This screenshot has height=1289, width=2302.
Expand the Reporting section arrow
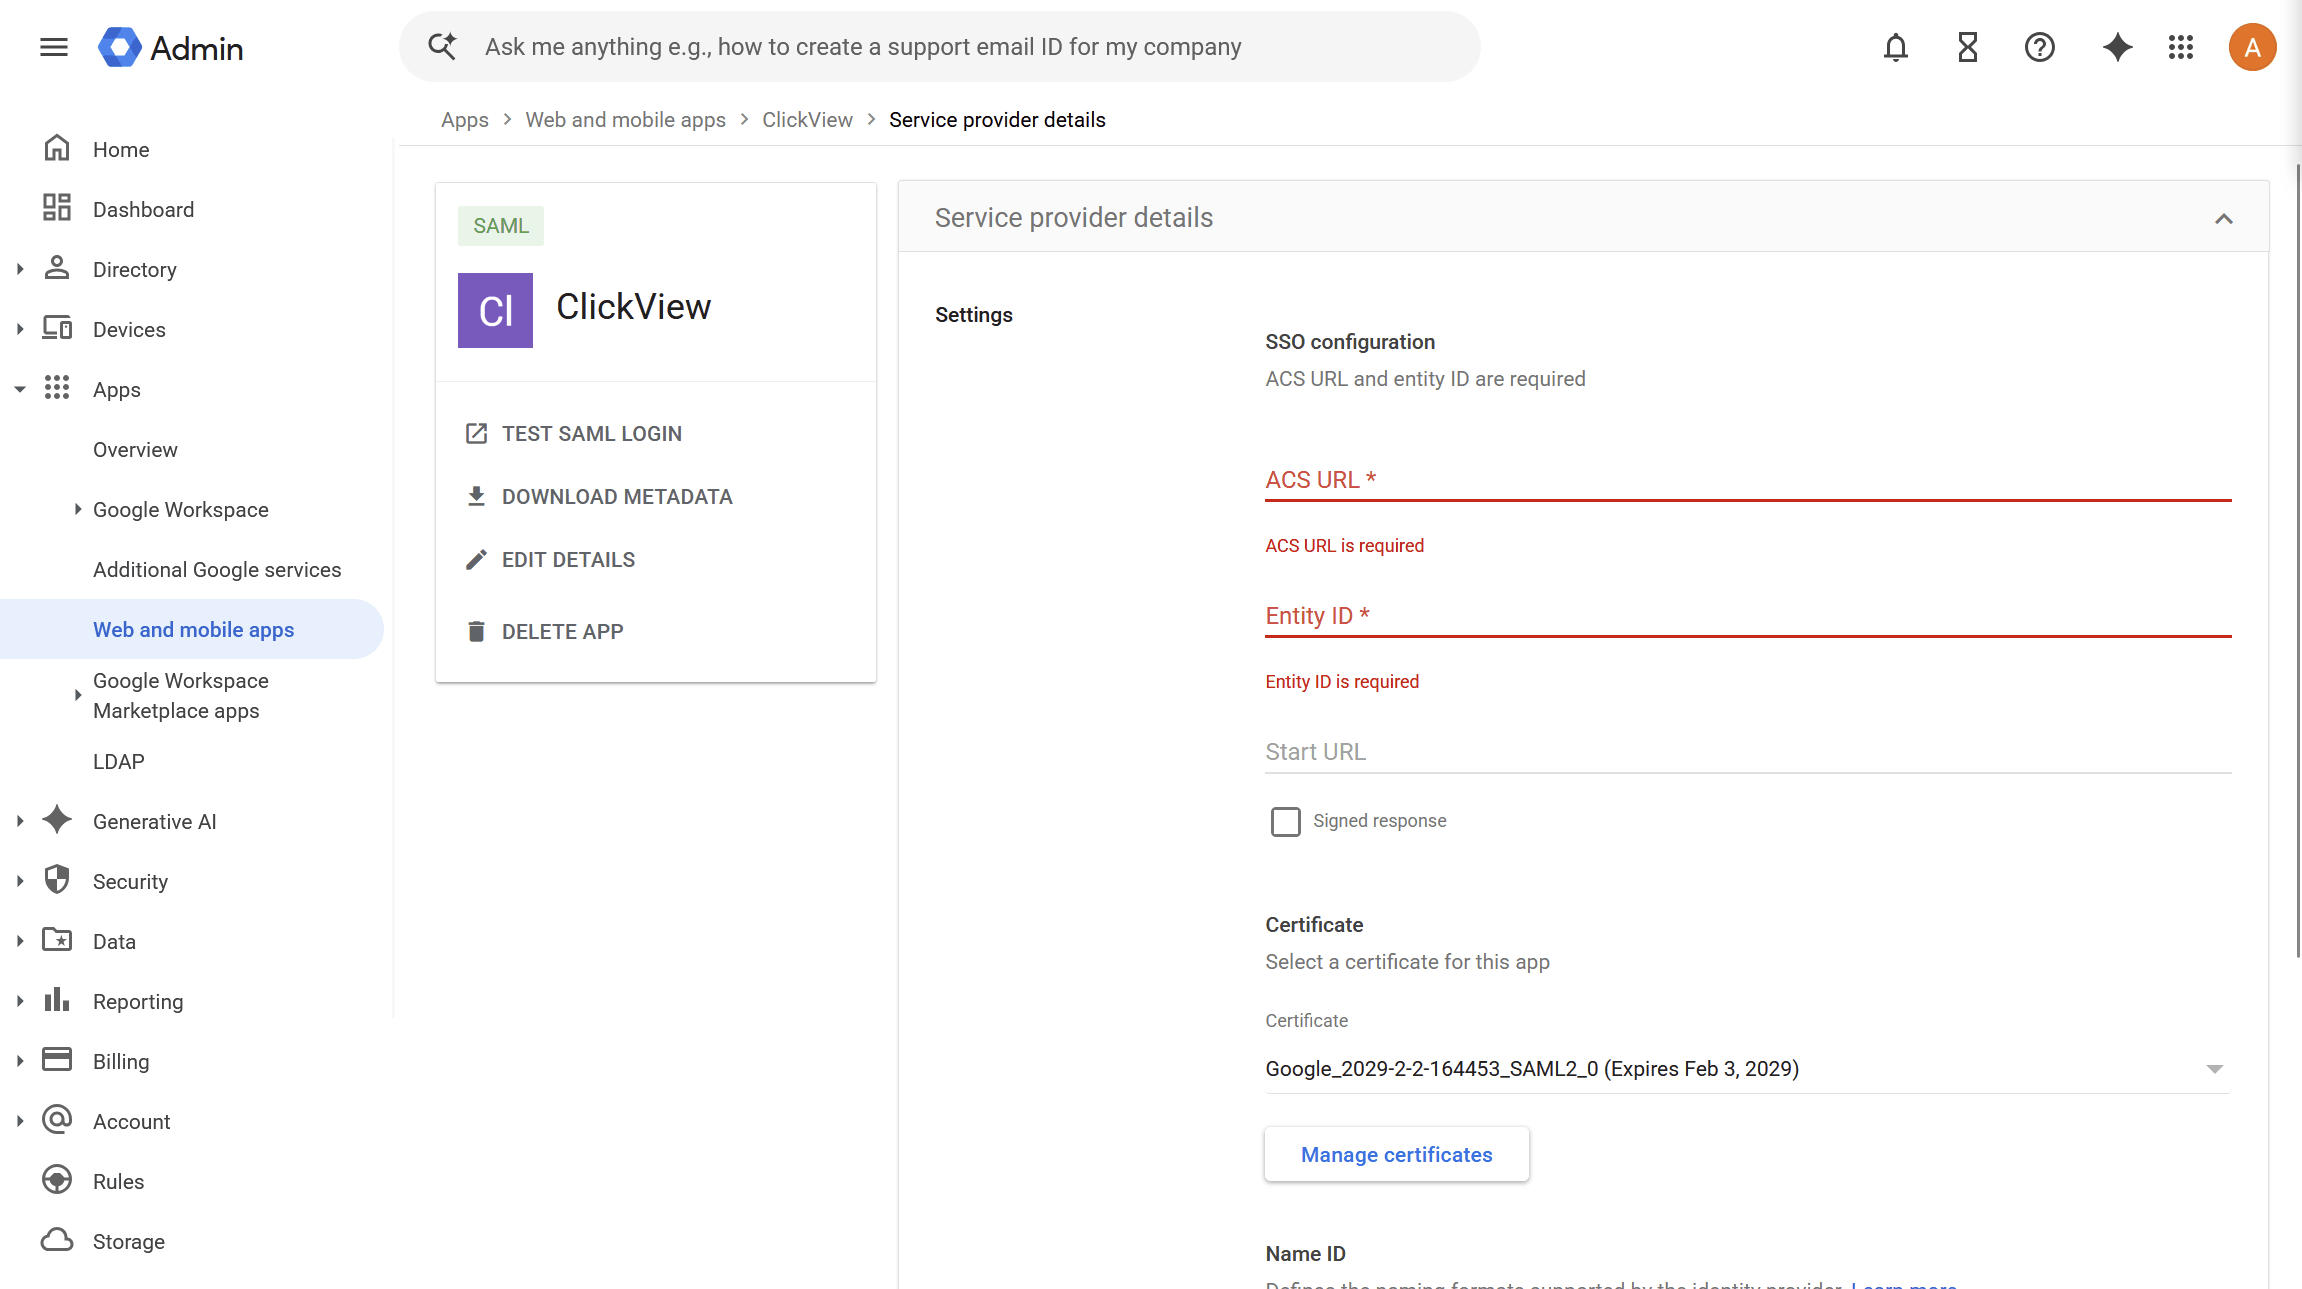20,1001
